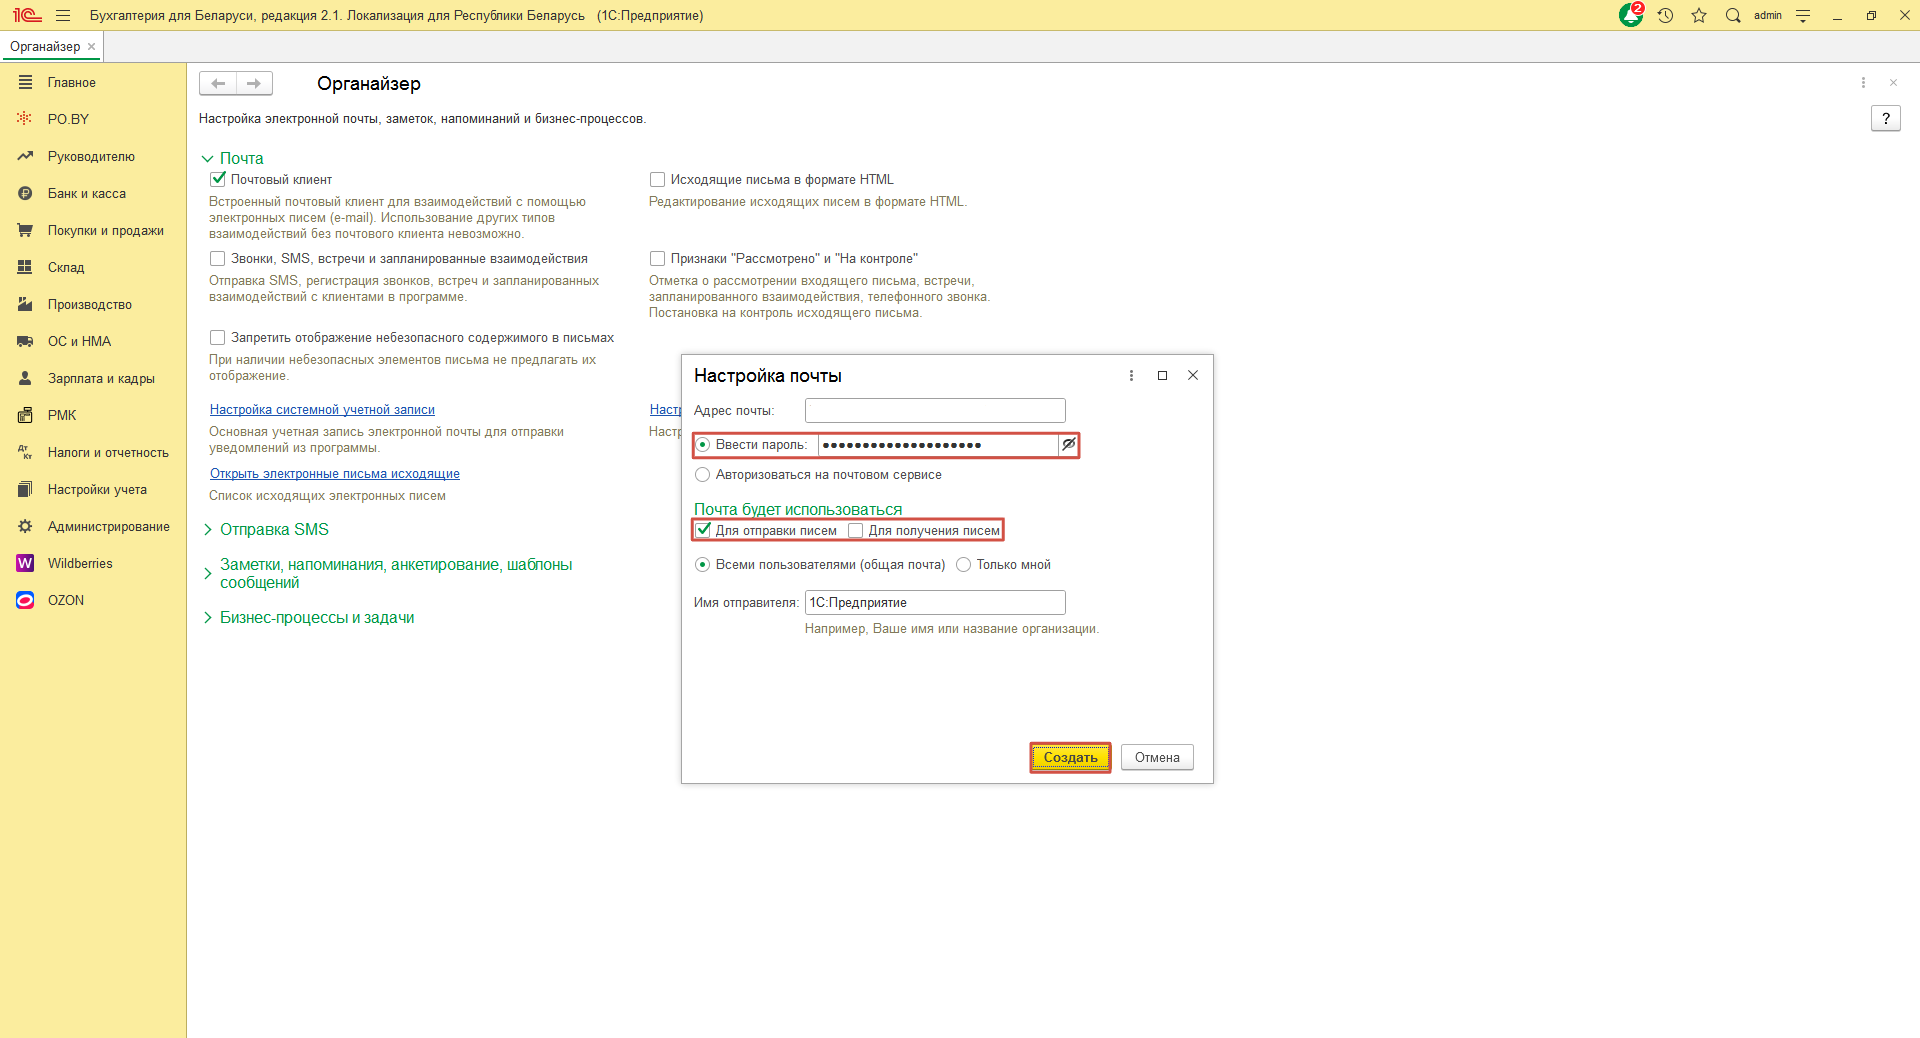
Task: Toggle password visibility eye icon
Action: (1068, 445)
